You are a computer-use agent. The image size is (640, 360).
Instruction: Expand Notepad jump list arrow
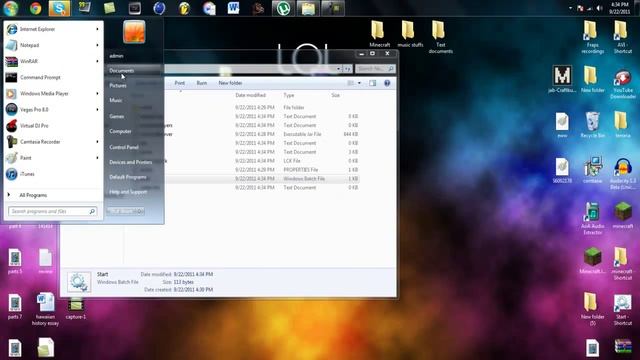tap(97, 45)
